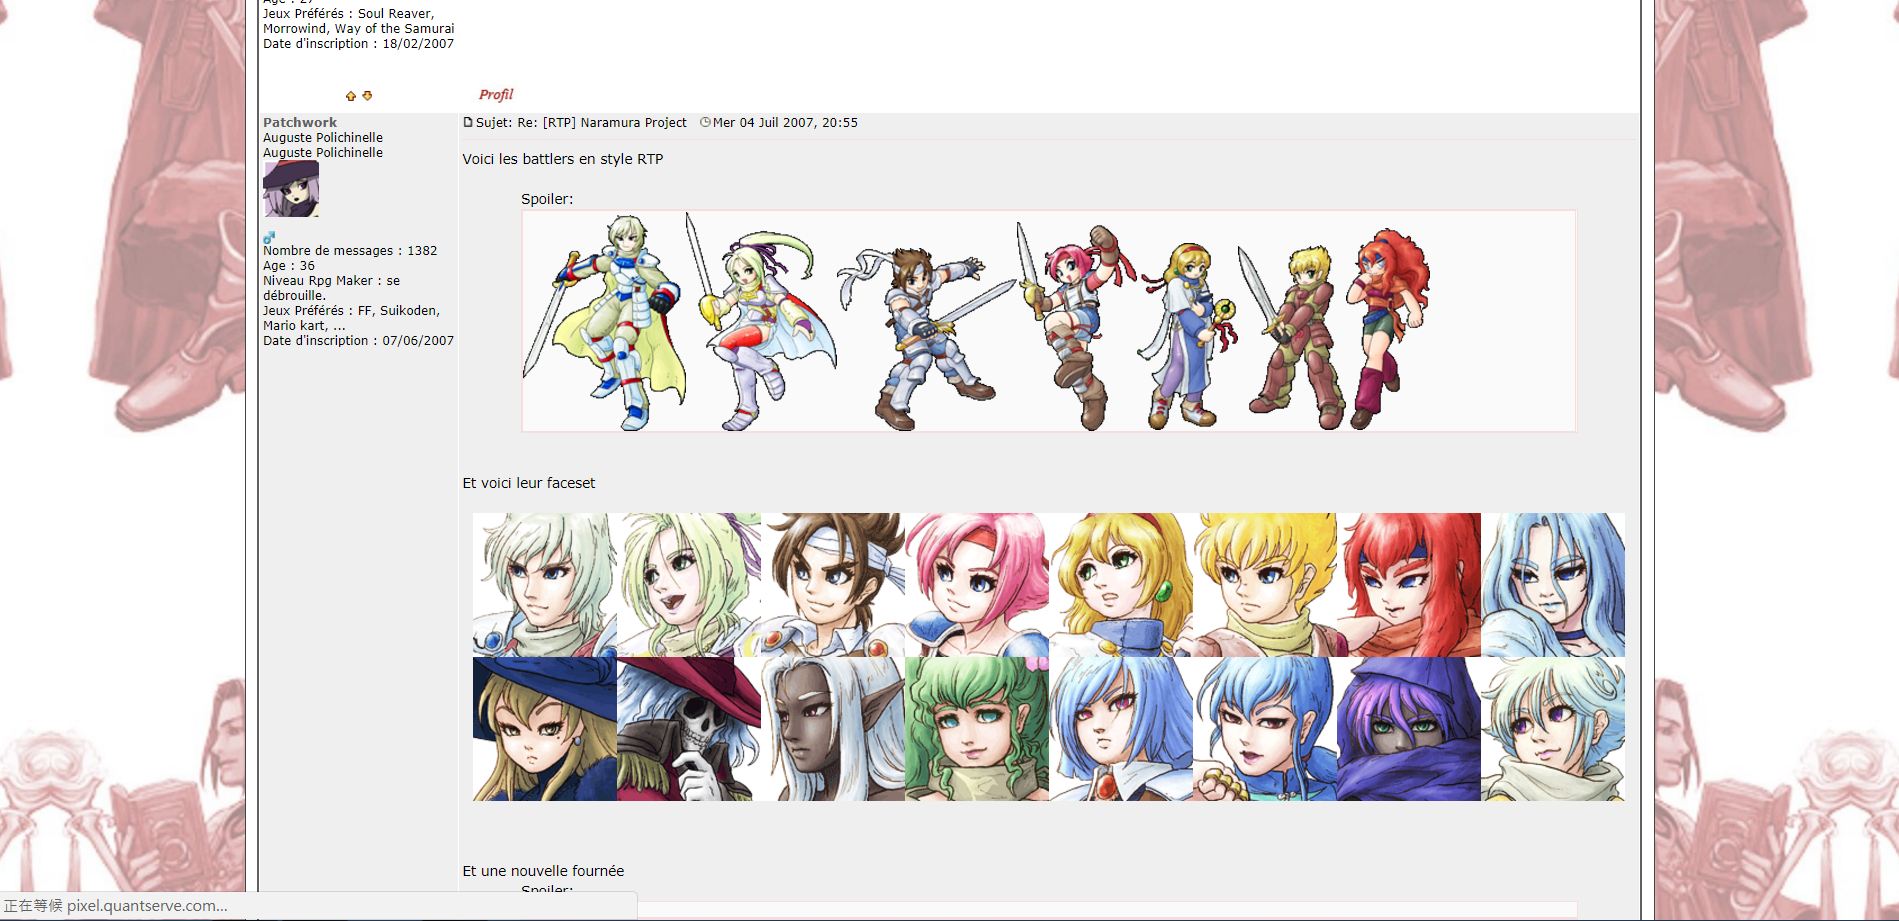Click the blue-haired woman with rings portrait
1899x921 pixels.
[x=1265, y=729]
